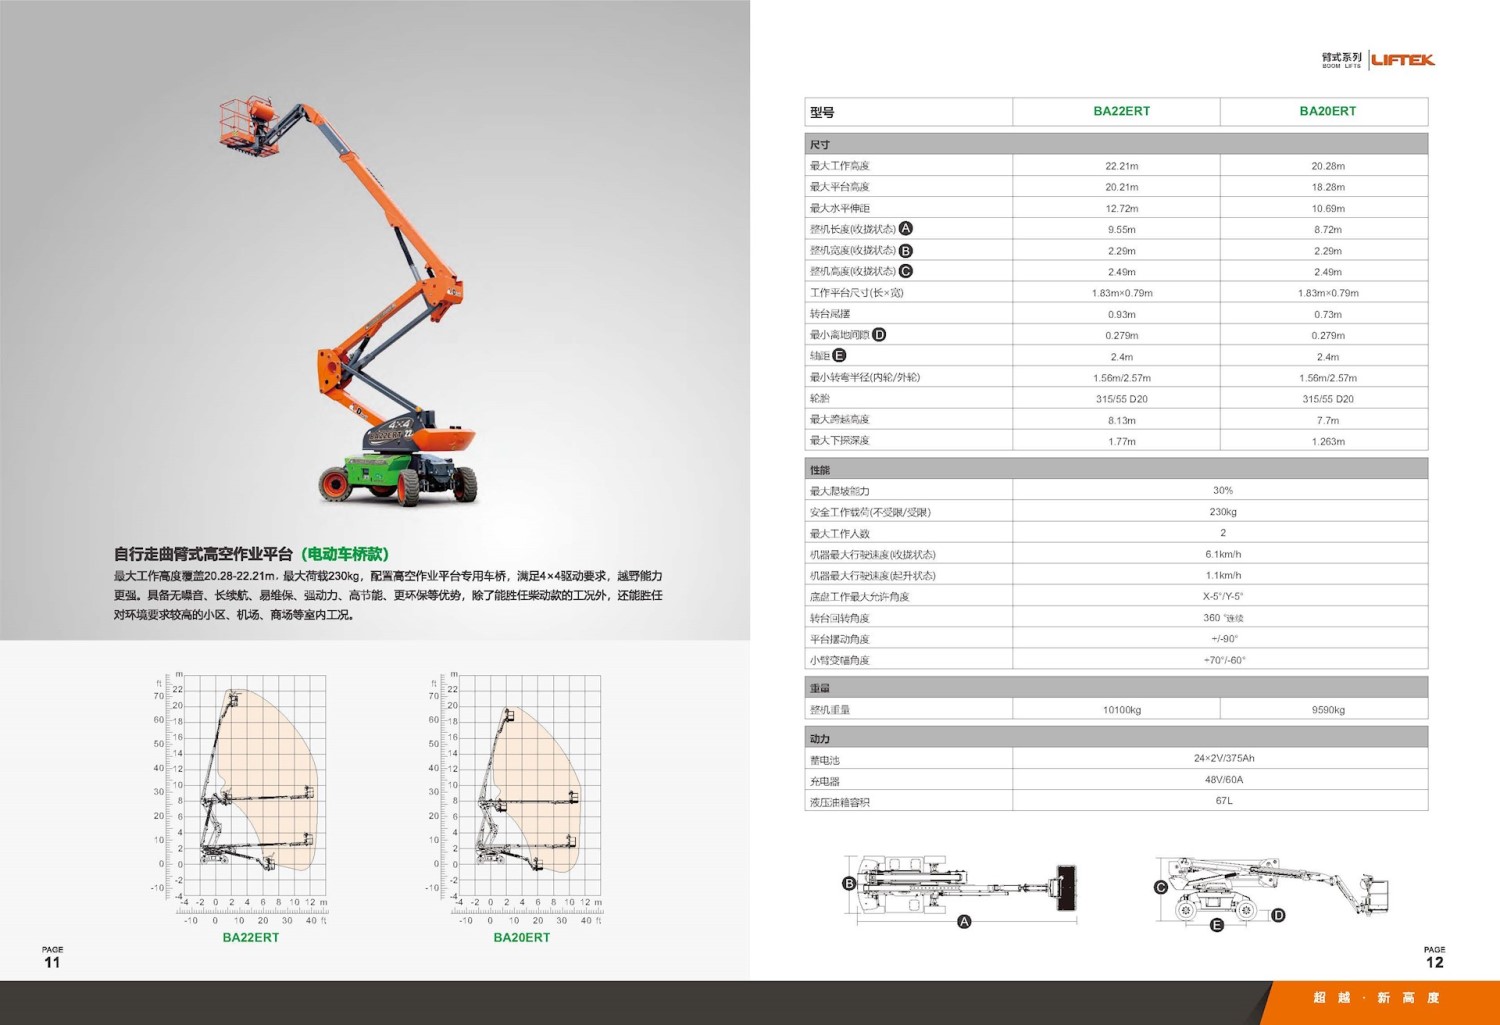Viewport: 1500px width, 1025px height.
Task: Click the 6.1km/h value cell
Action: click(1222, 554)
